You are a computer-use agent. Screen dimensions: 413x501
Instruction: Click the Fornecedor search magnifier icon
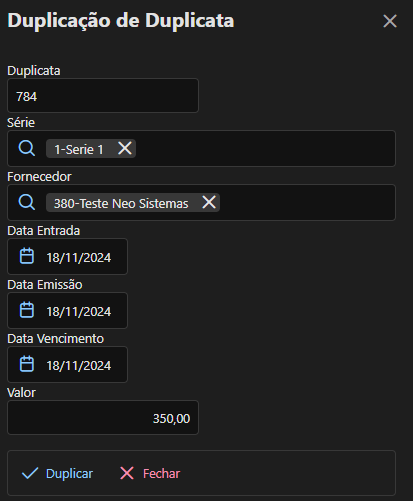[27, 202]
